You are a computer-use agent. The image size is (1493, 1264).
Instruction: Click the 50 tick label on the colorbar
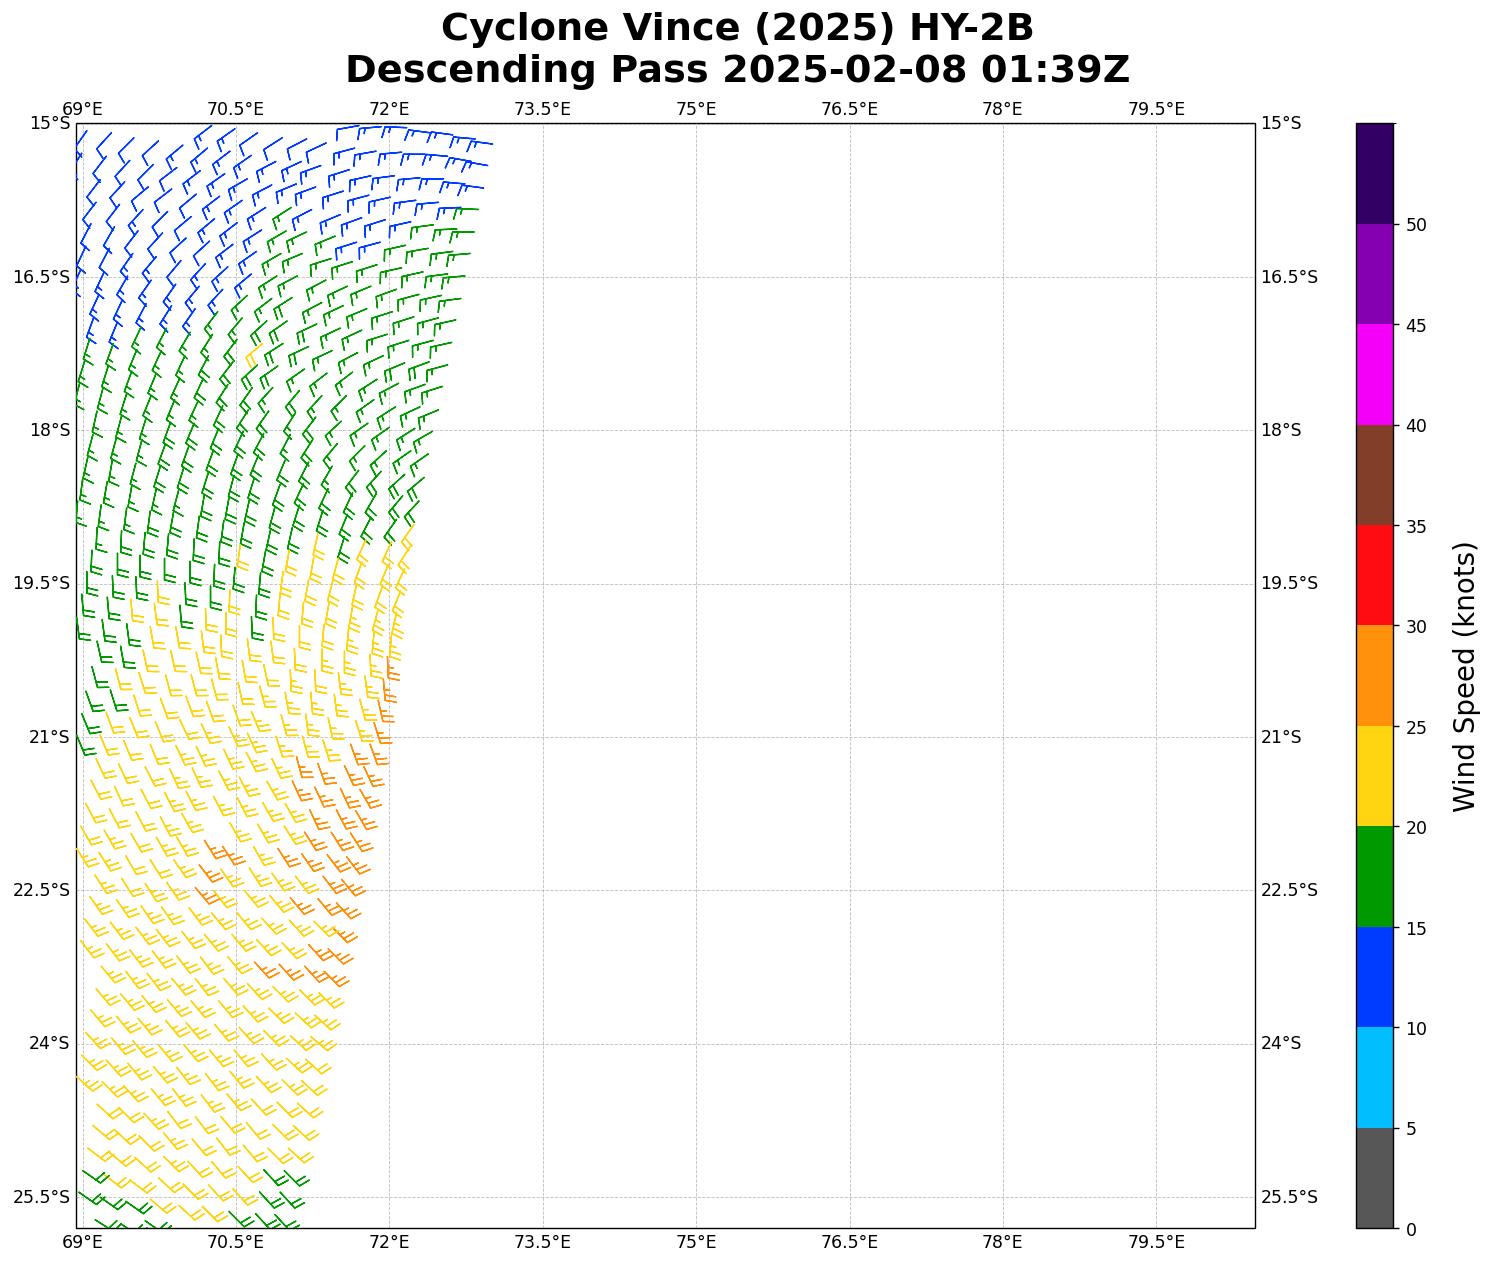[1415, 225]
